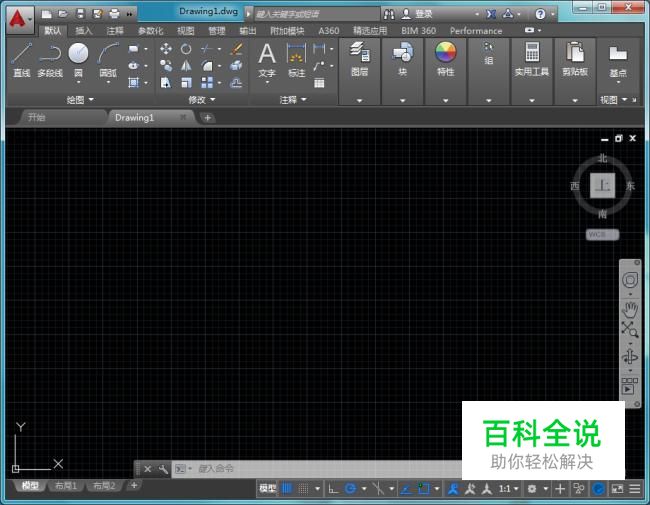Screen dimensions: 650x505
Task: Pick the Arc (圆弧) tool
Action: pos(107,54)
